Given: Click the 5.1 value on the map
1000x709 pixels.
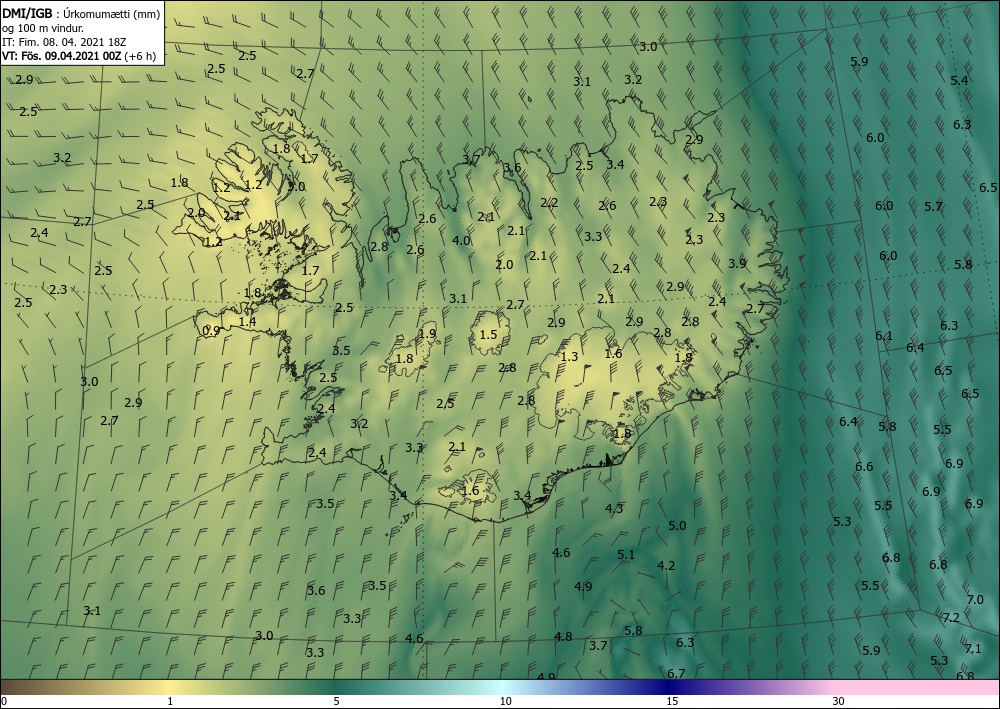Looking at the screenshot, I should 626,555.
